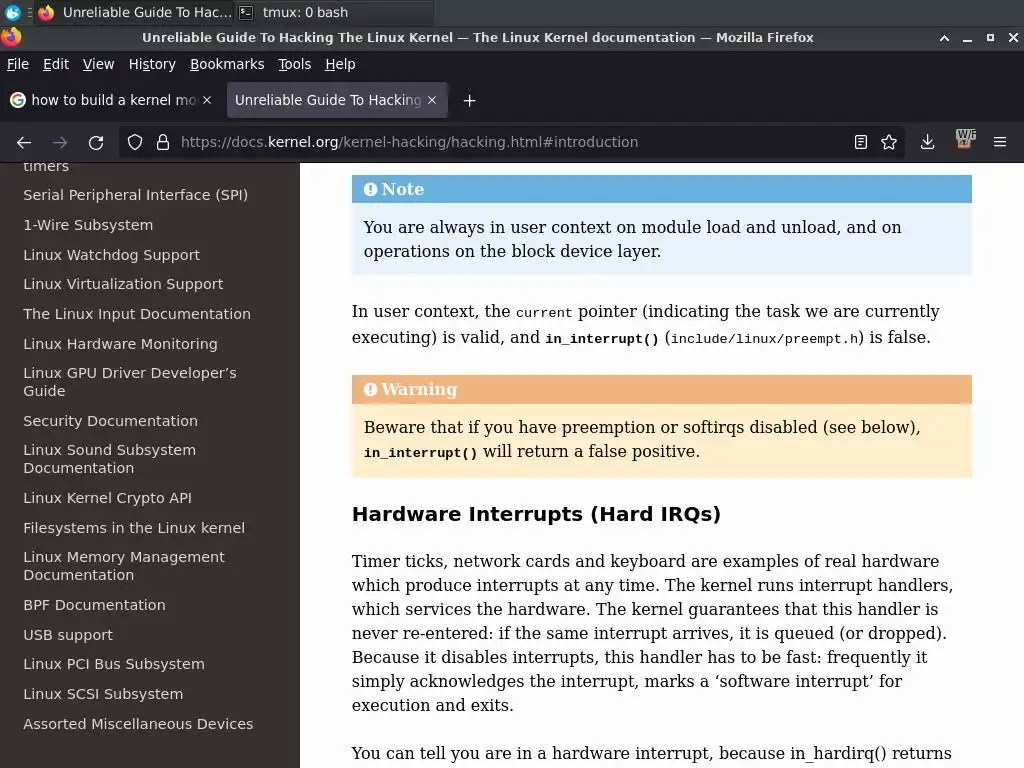Close the Unreliable Guide To Hacking tab
The height and width of the screenshot is (768, 1024).
tap(432, 100)
